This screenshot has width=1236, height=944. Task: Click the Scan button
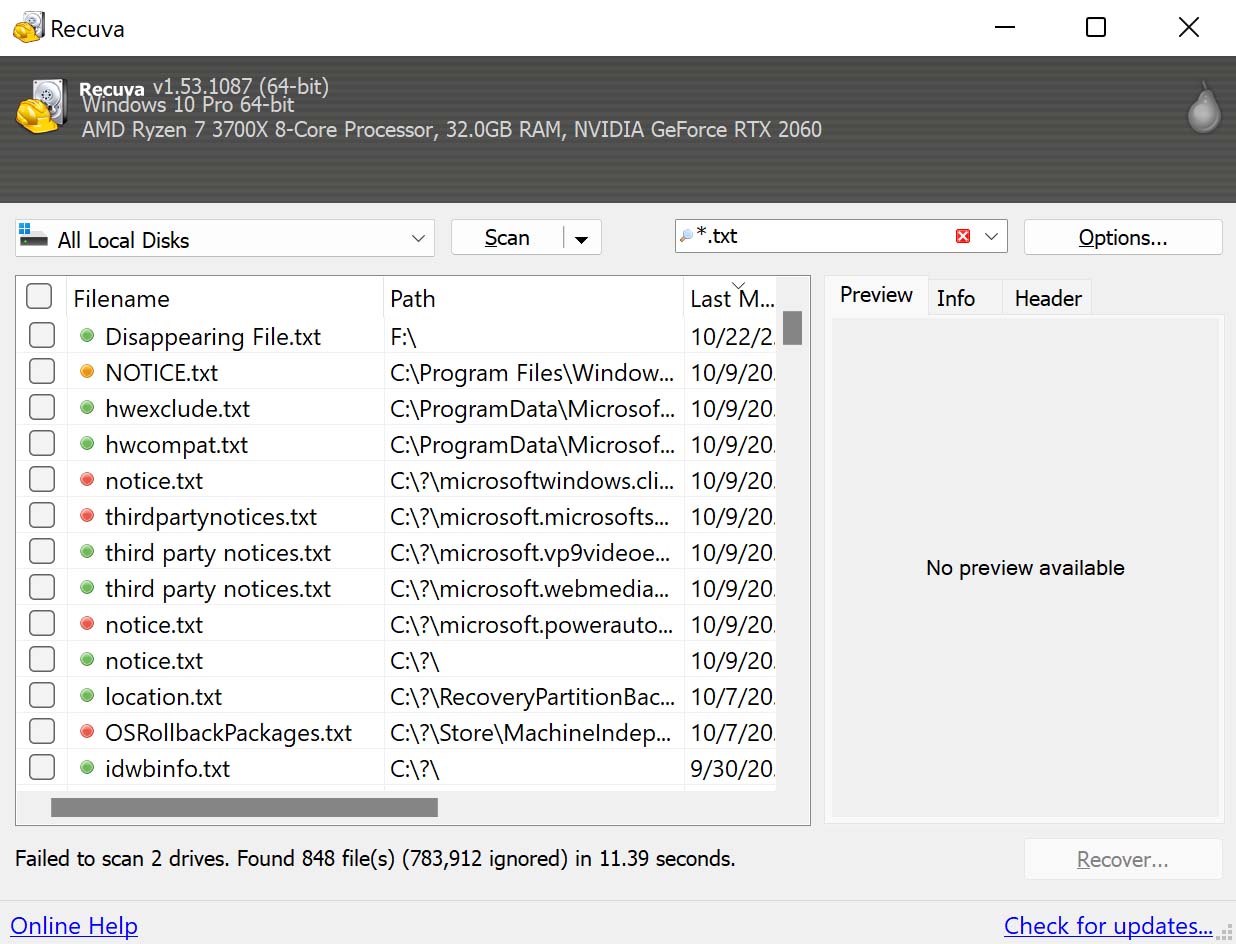507,238
